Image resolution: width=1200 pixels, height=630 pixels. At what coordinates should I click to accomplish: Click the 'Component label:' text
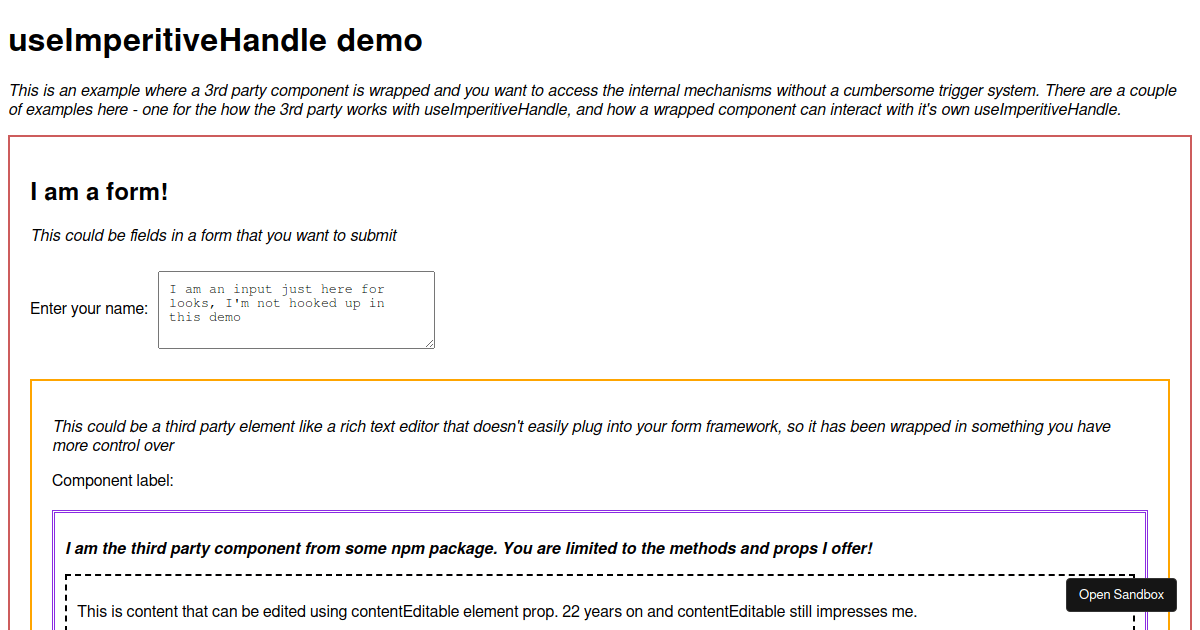point(112,480)
